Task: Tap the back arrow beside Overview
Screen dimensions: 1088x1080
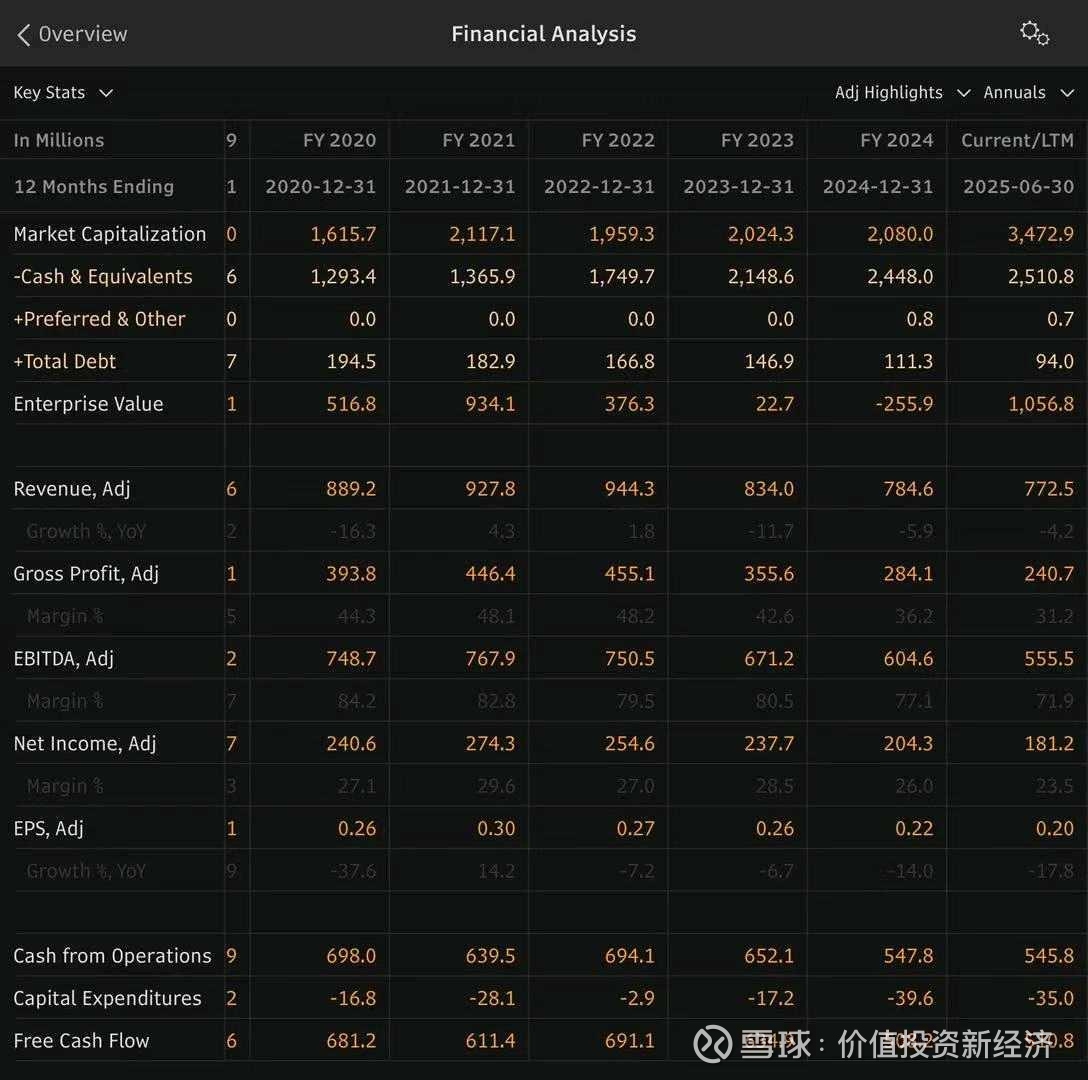Action: [24, 35]
